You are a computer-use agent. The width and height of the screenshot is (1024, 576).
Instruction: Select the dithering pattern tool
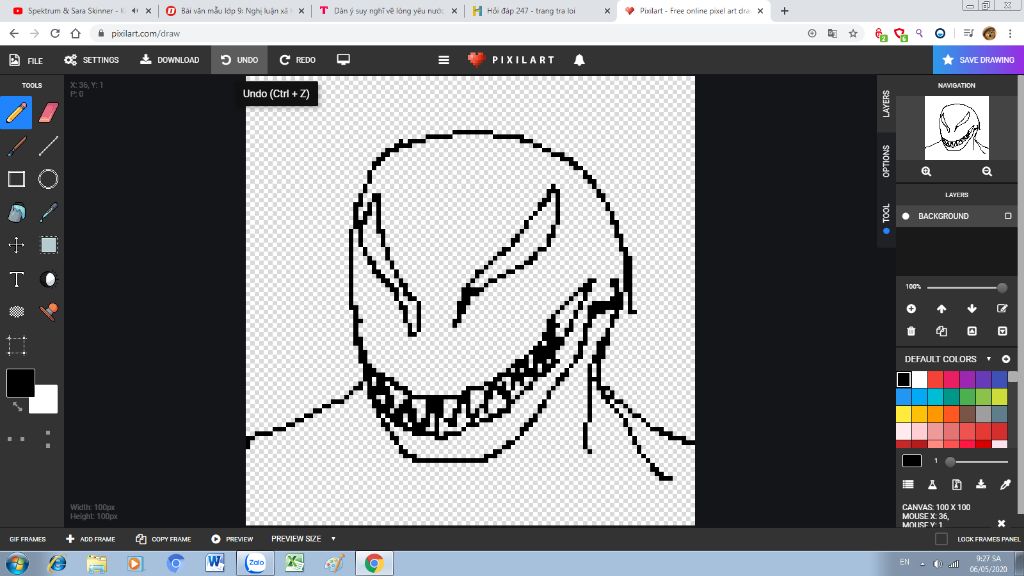tap(16, 312)
